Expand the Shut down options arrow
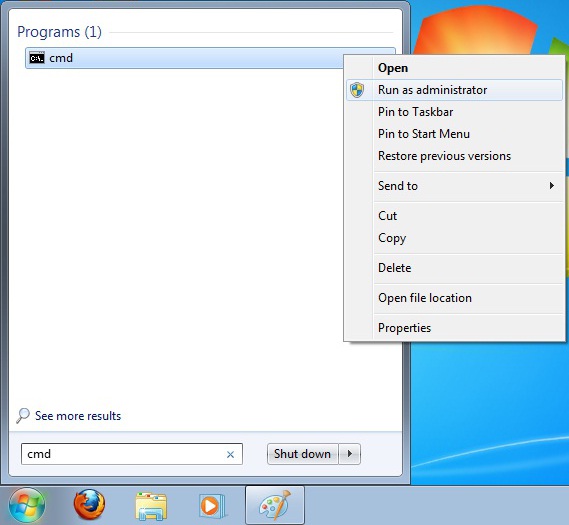The image size is (569, 525). (349, 454)
